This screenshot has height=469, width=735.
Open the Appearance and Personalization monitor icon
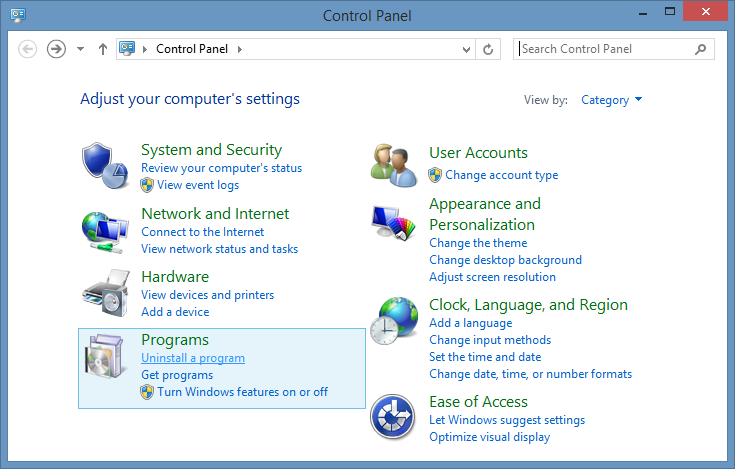394,223
